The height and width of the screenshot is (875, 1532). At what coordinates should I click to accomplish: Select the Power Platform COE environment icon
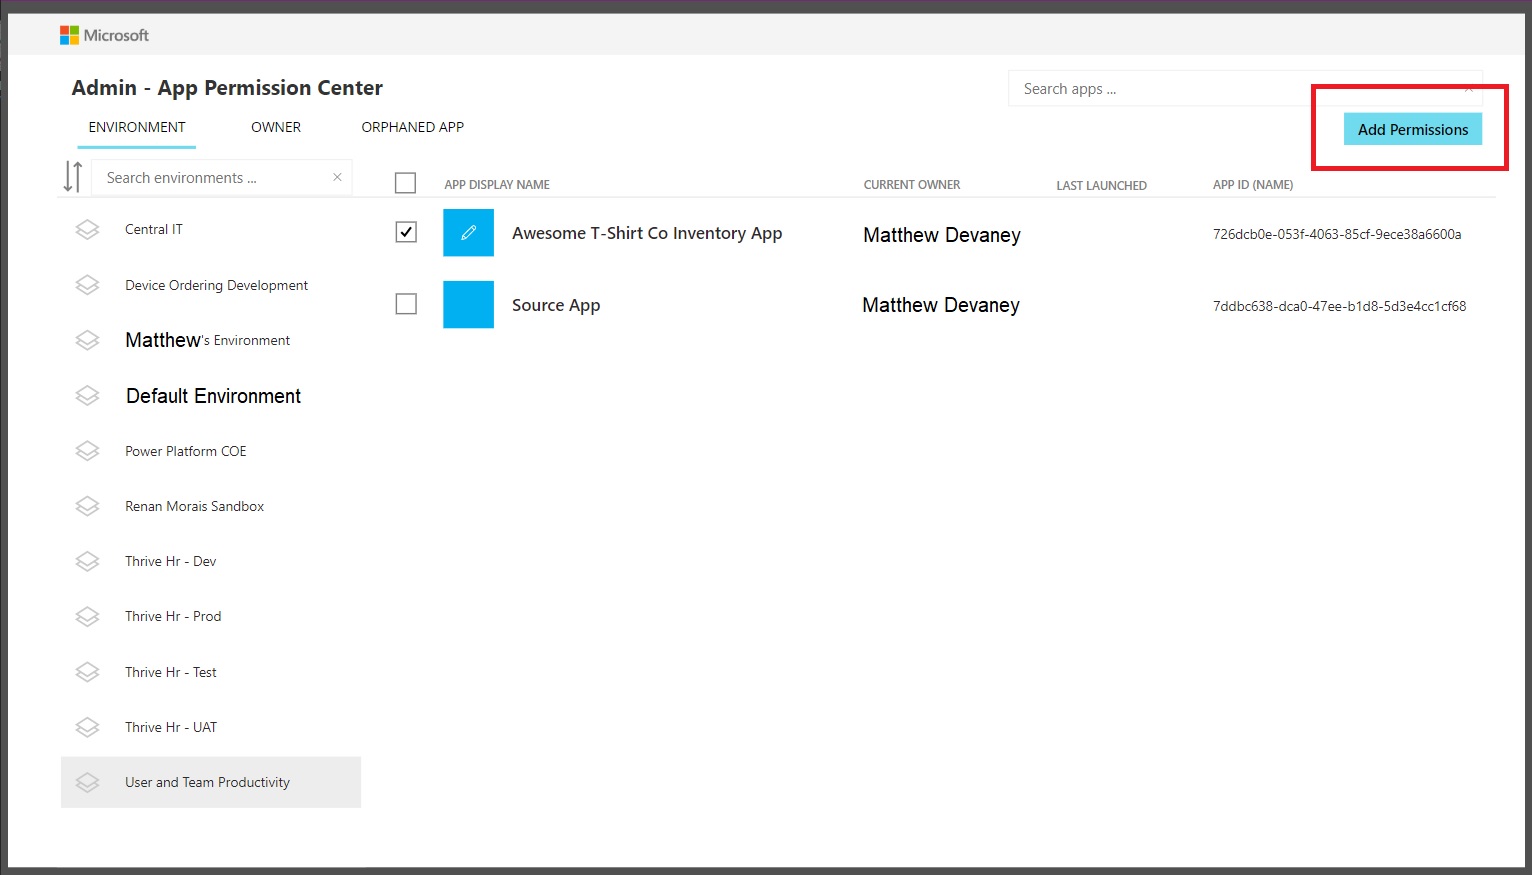coord(87,451)
